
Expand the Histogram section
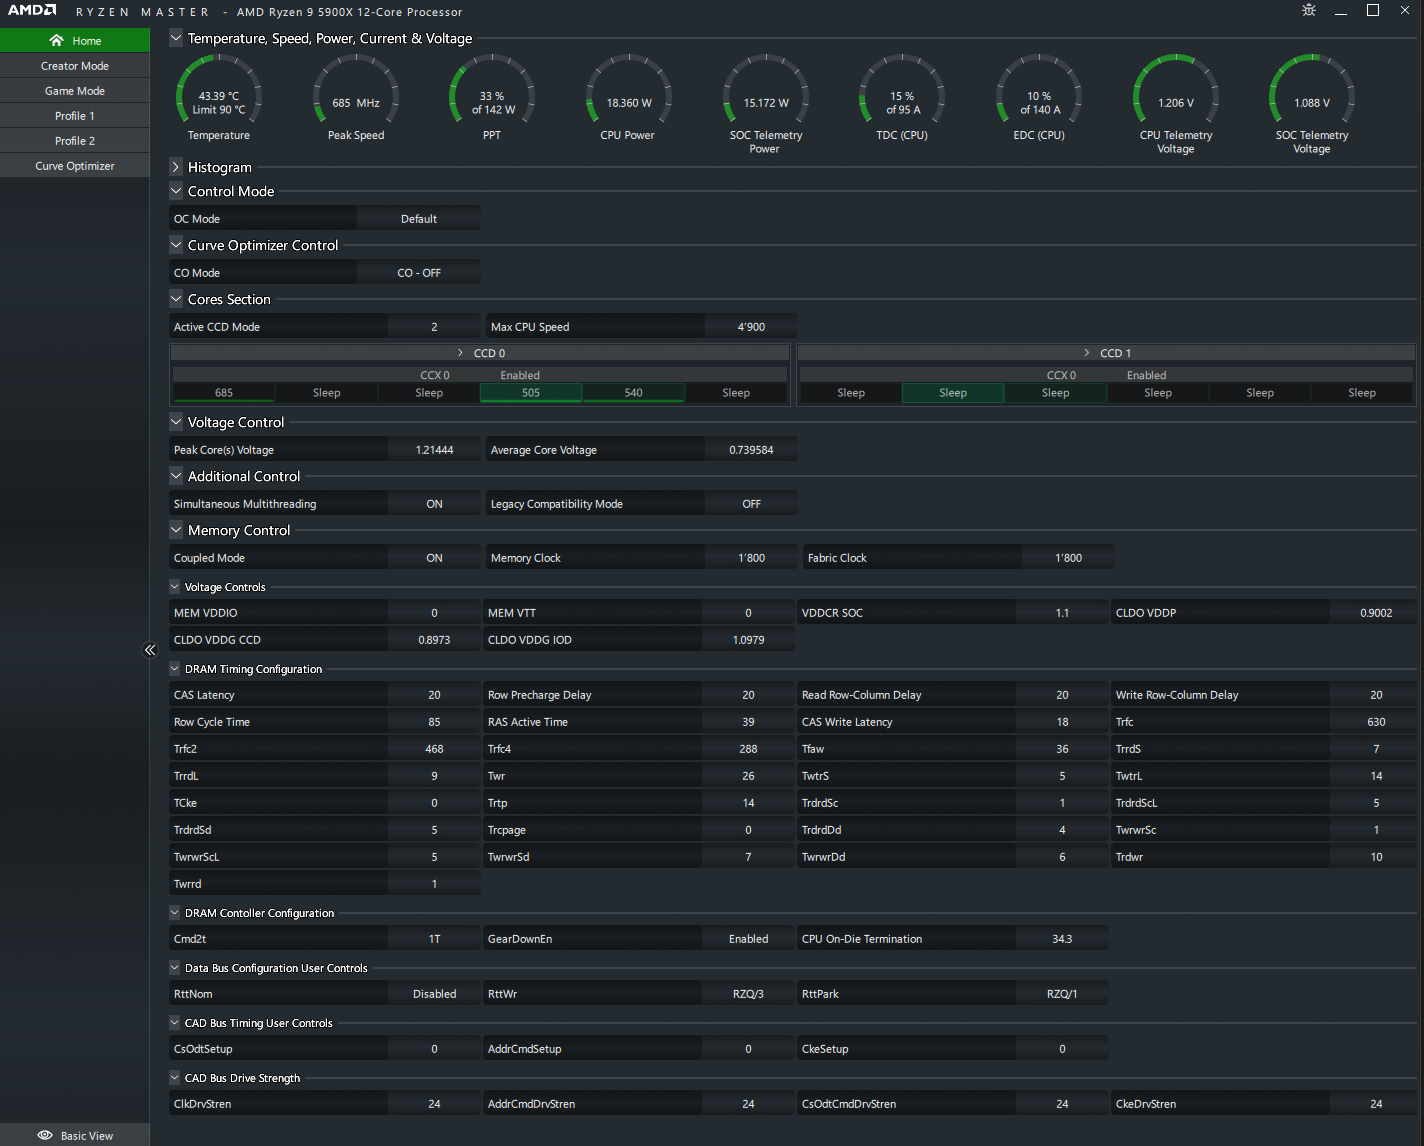176,167
